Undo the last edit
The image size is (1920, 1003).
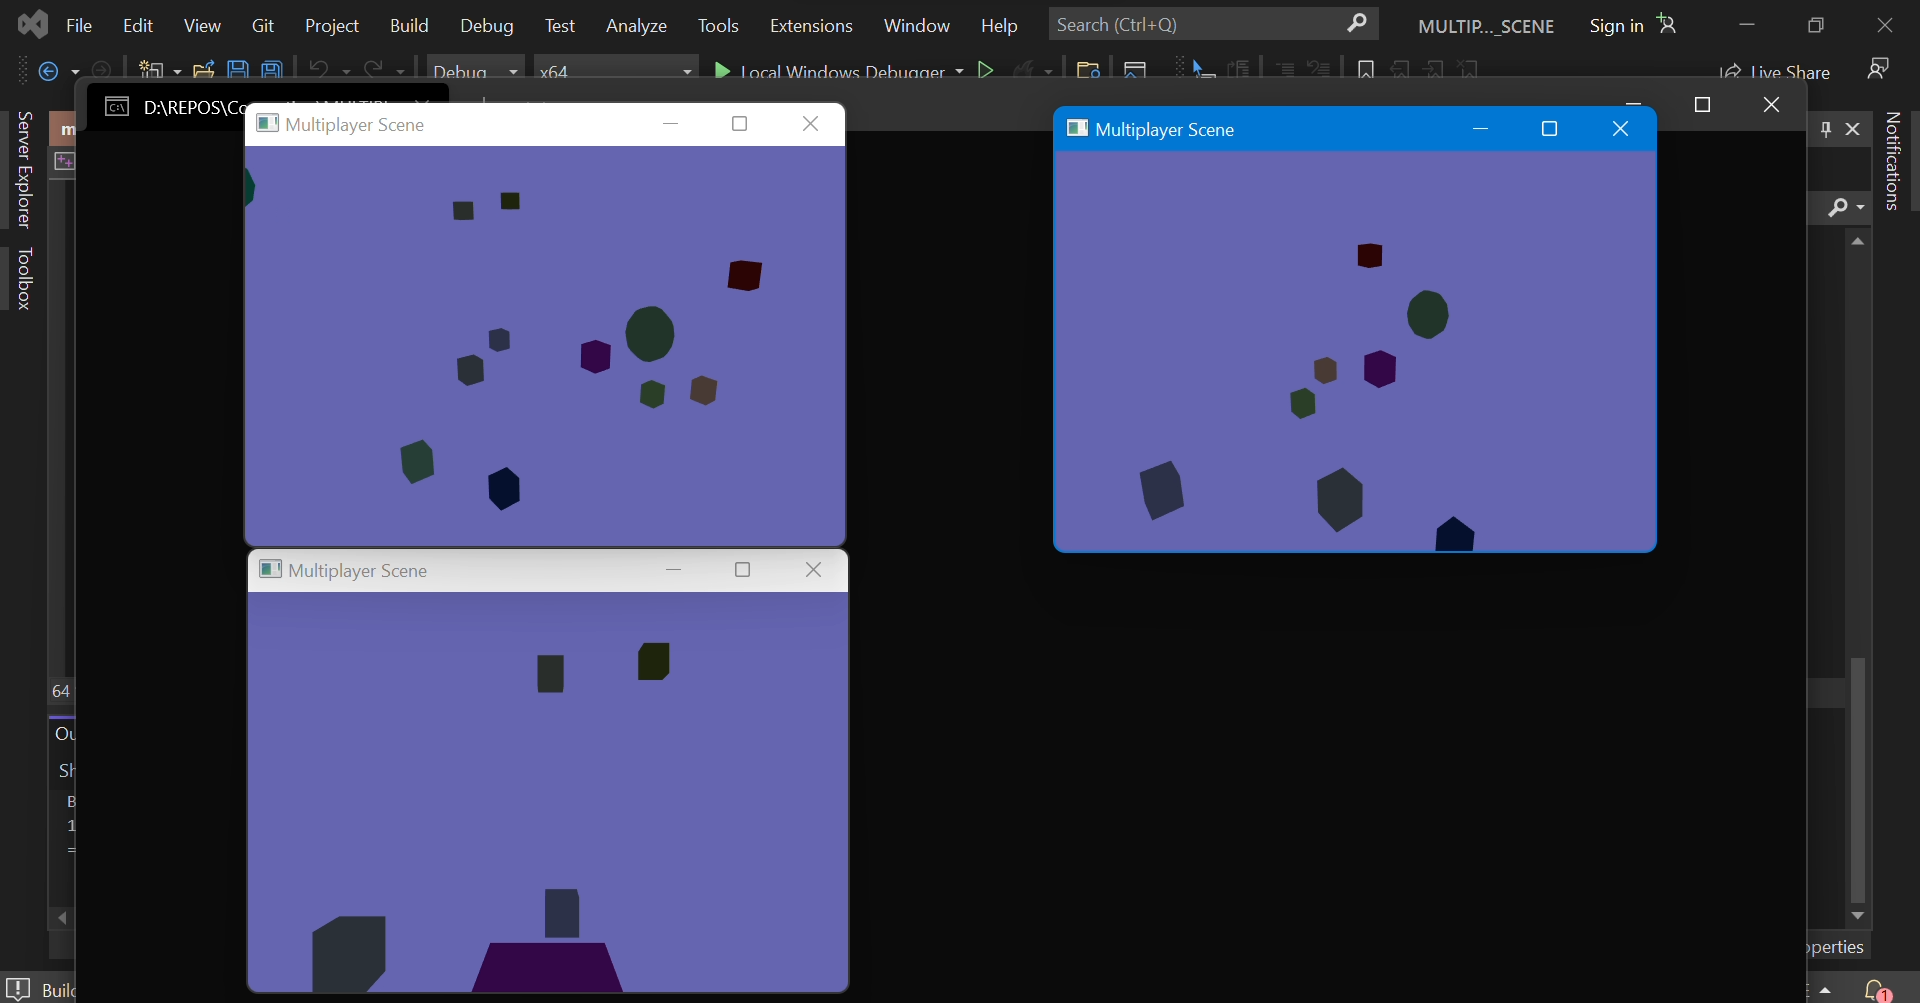point(319,68)
